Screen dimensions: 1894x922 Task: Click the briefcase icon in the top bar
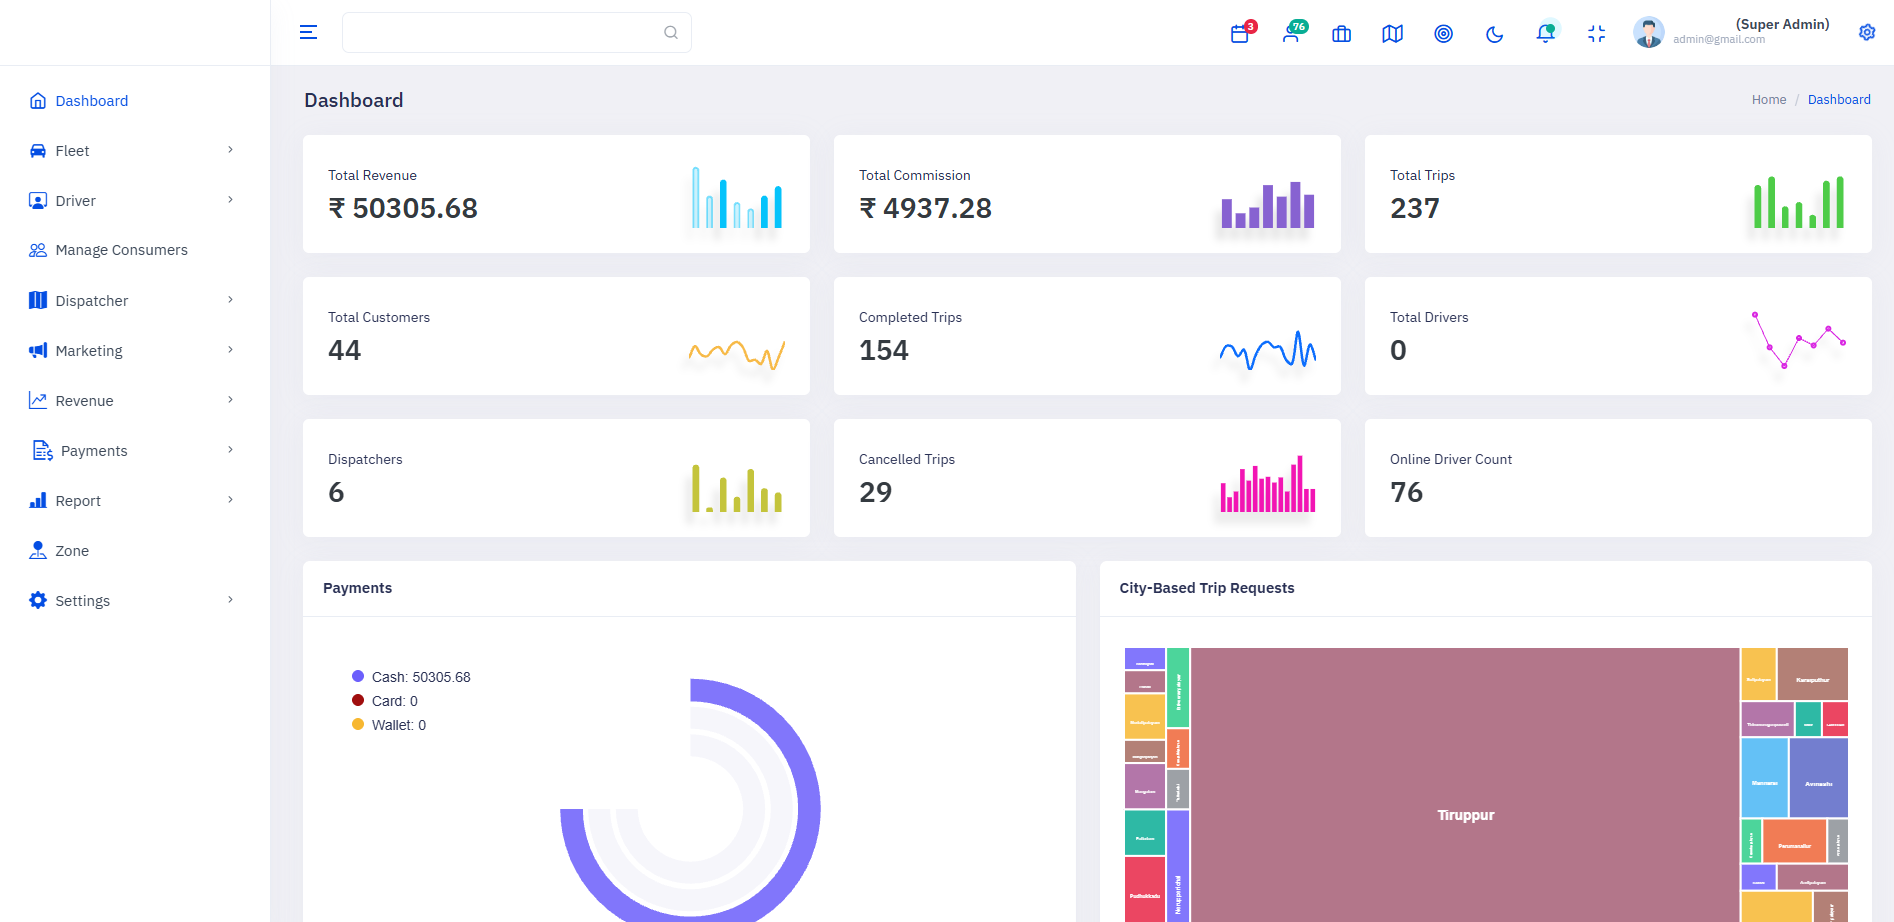point(1342,34)
